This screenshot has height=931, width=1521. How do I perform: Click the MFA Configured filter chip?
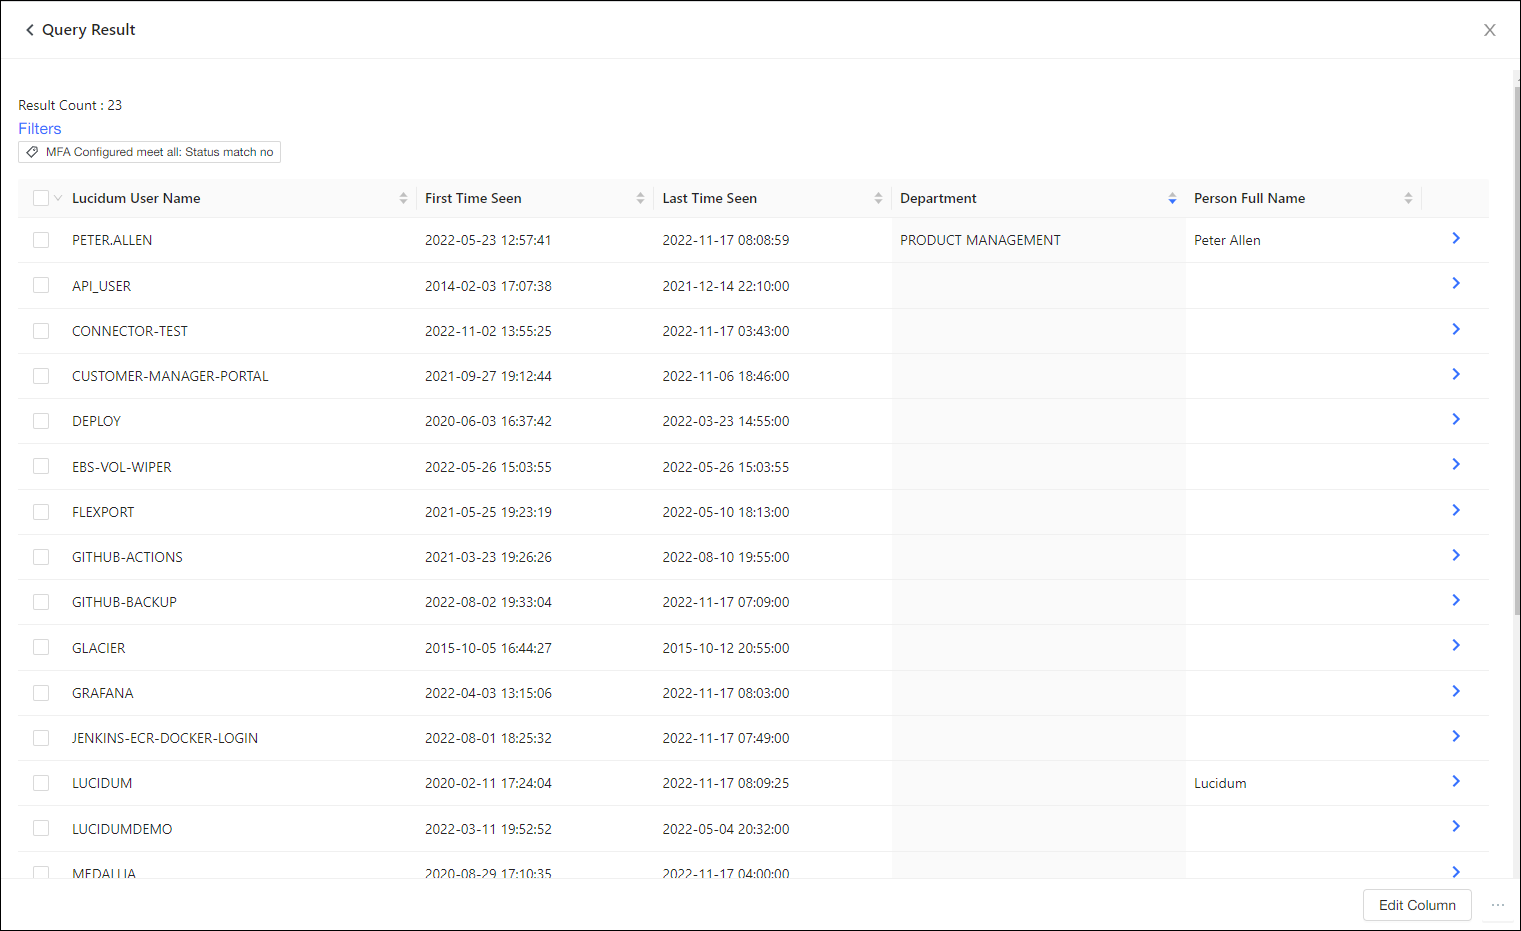coord(149,152)
